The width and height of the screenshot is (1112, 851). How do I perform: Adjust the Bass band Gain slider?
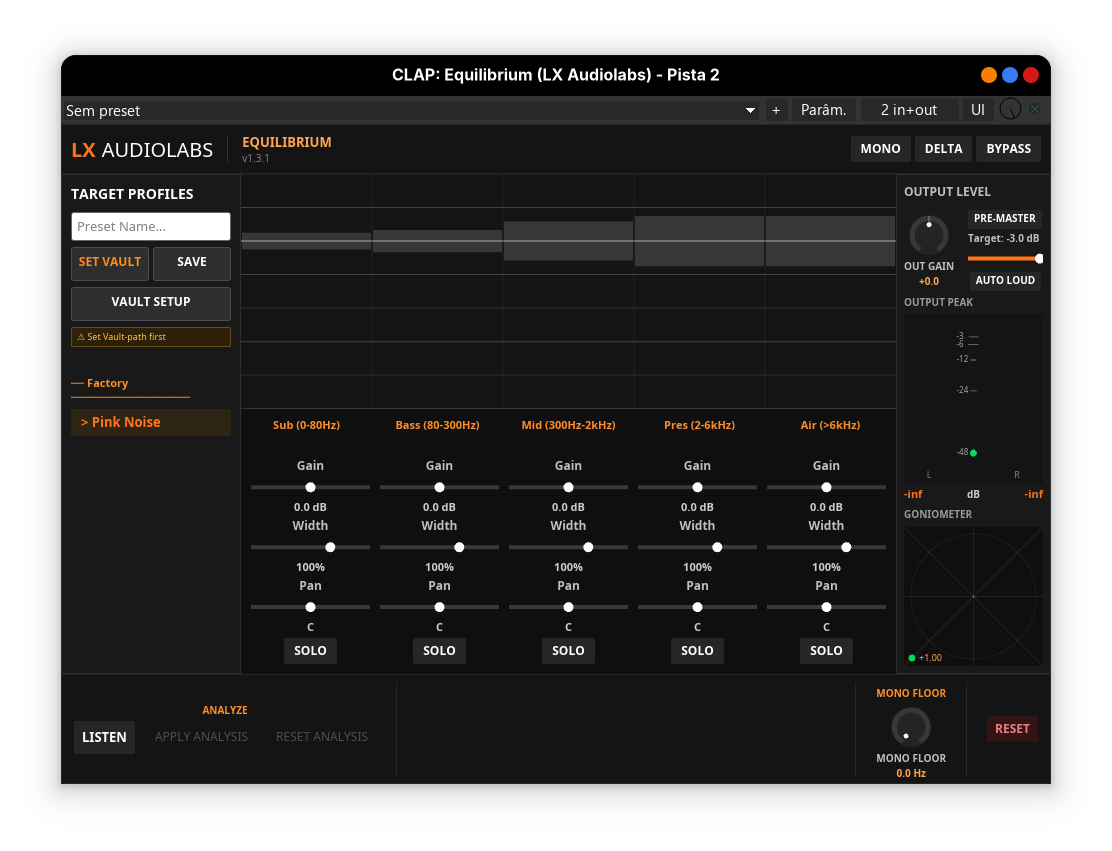pos(439,487)
